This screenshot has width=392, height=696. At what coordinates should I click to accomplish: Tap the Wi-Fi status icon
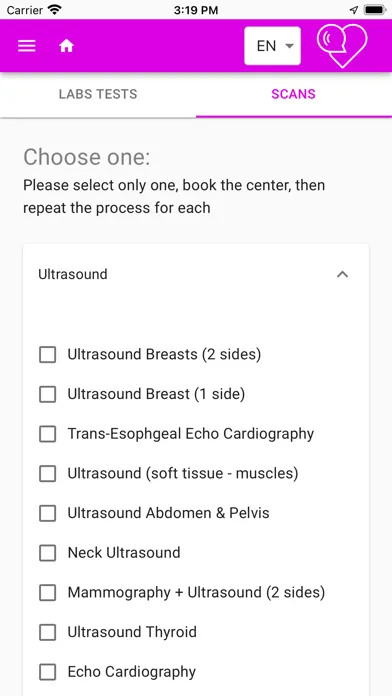pos(55,10)
